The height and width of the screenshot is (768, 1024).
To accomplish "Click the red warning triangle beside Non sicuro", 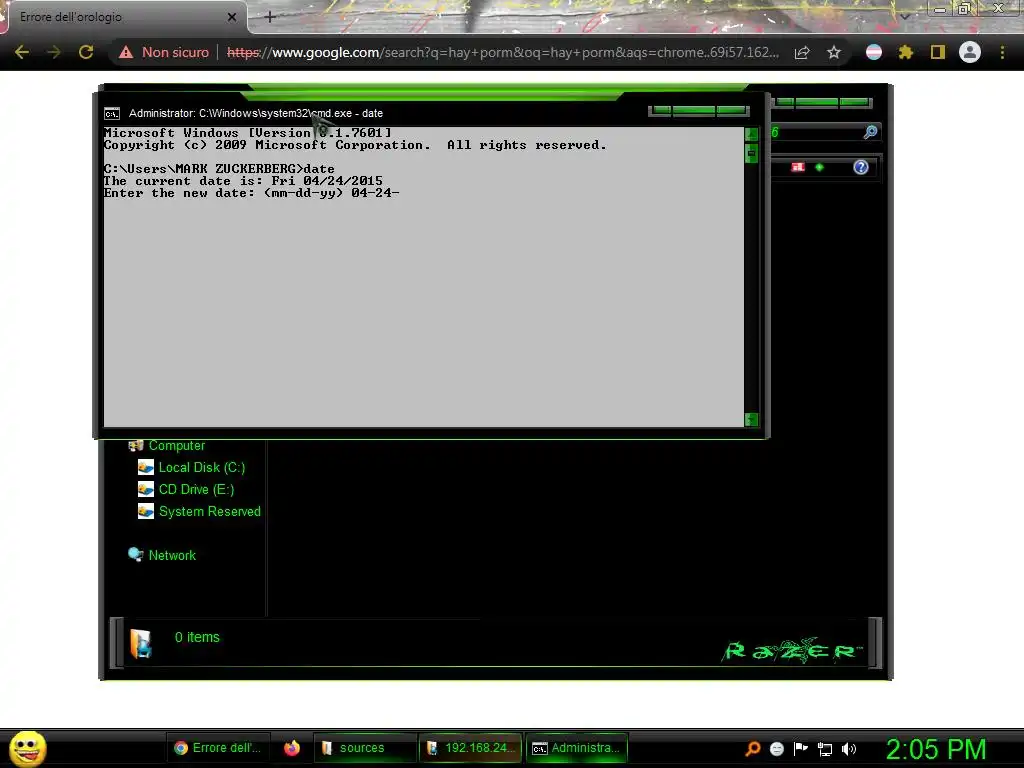I will 125,52.
